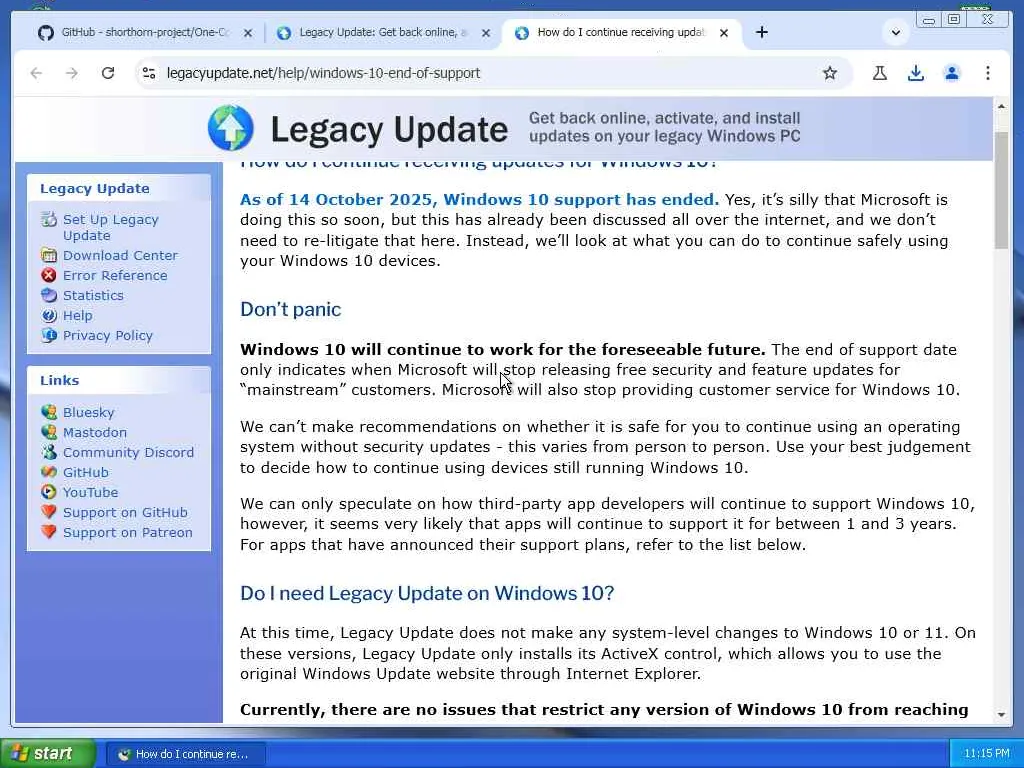Close the Legacy Update: Get back online tab

(485, 33)
